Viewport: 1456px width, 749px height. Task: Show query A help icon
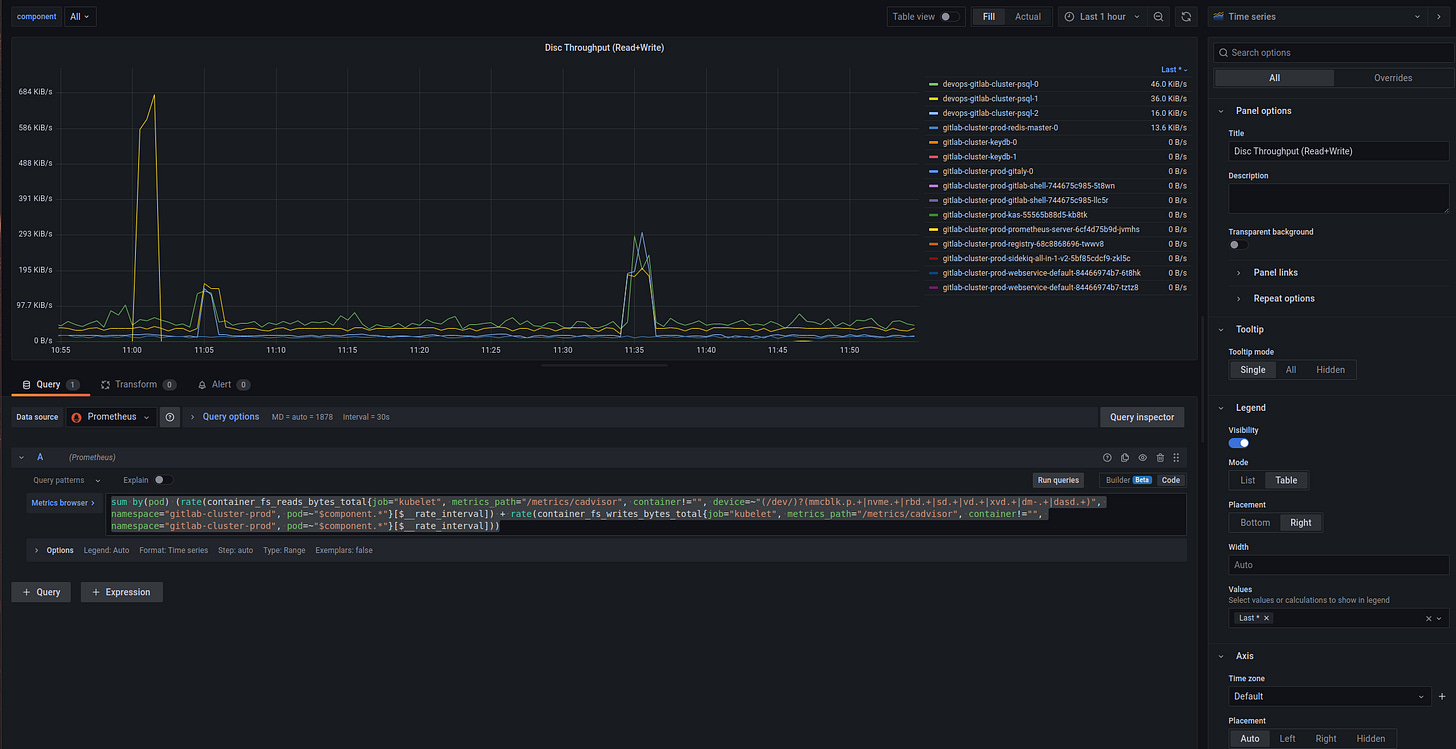tap(1107, 457)
